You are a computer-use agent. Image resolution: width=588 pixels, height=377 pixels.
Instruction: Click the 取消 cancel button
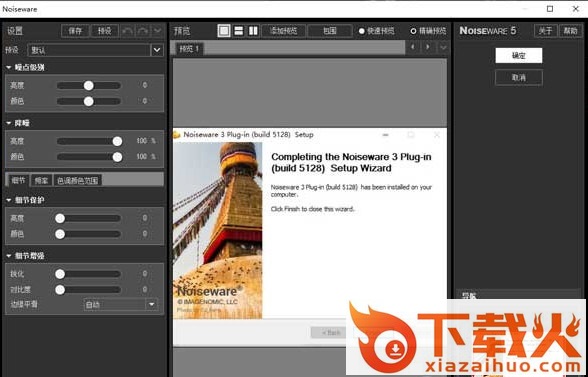tap(519, 78)
